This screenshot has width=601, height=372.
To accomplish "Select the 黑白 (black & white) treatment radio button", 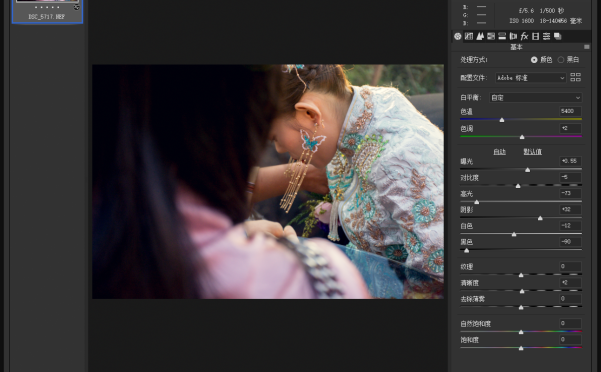I will 561,60.
